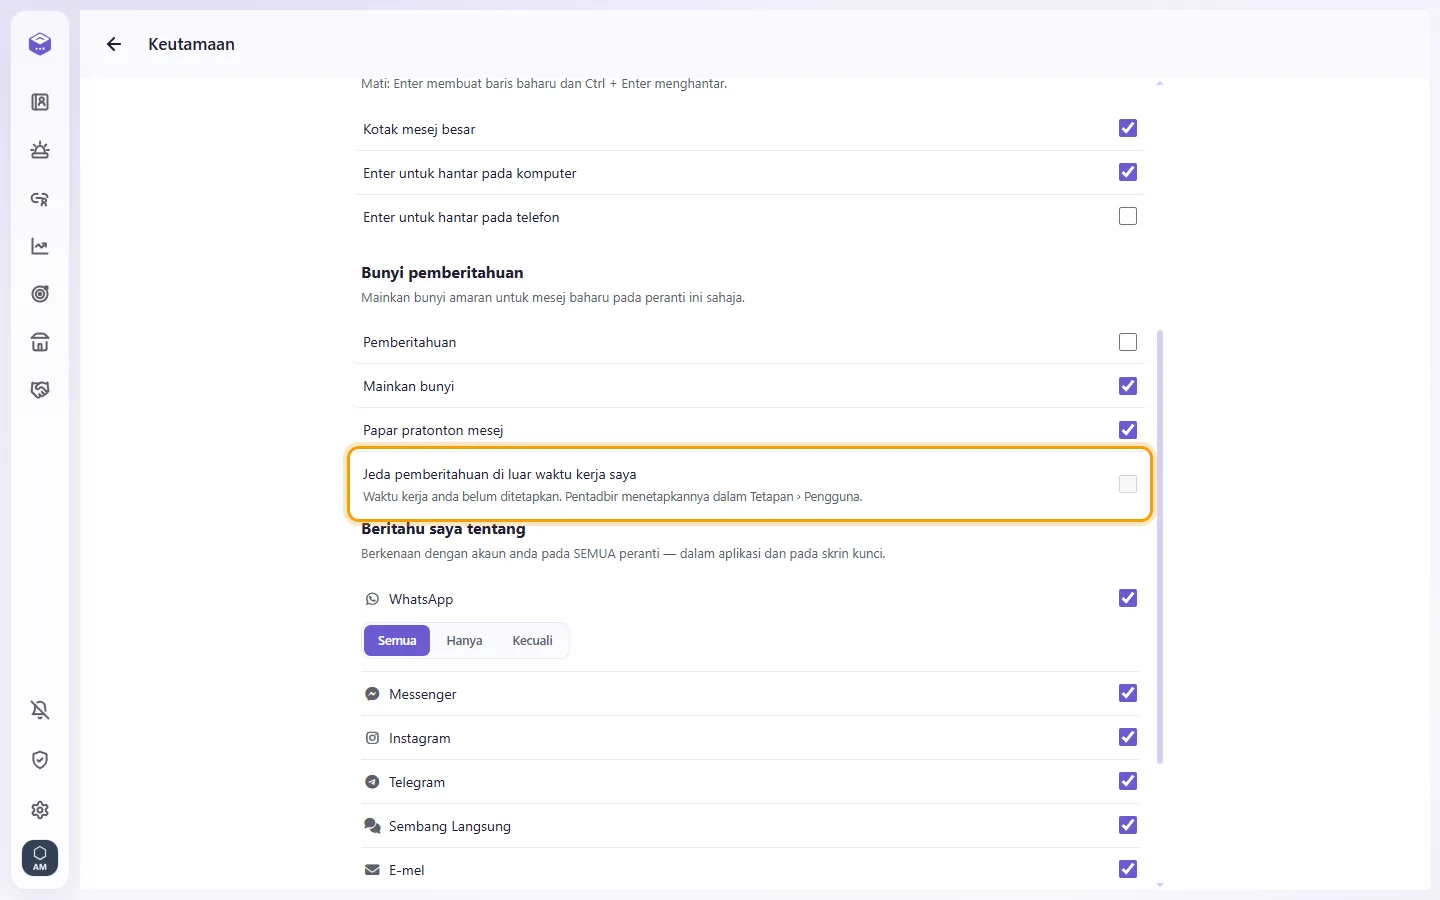Image resolution: width=1440 pixels, height=900 pixels.
Task: Open the siren alert icon in the sidebar
Action: pyautogui.click(x=40, y=150)
